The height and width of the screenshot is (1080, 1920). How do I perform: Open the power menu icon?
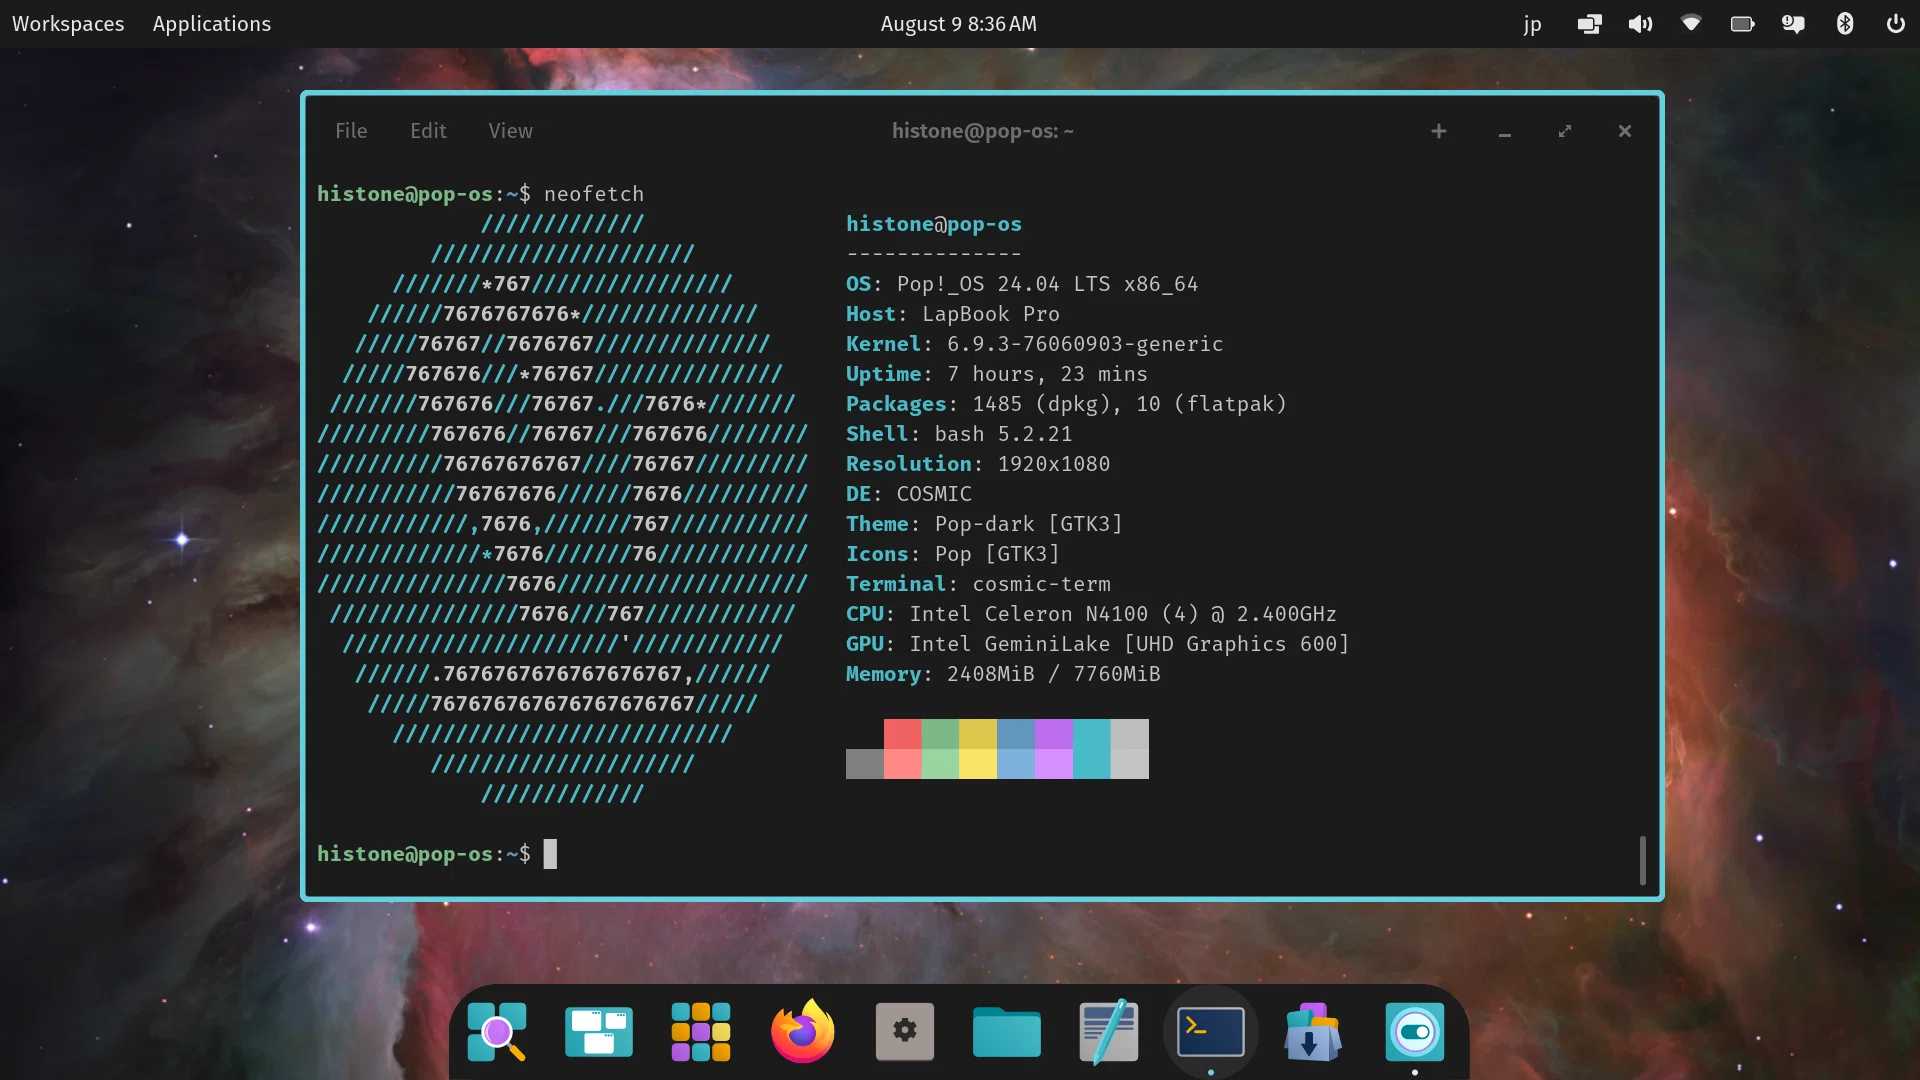click(x=1895, y=24)
